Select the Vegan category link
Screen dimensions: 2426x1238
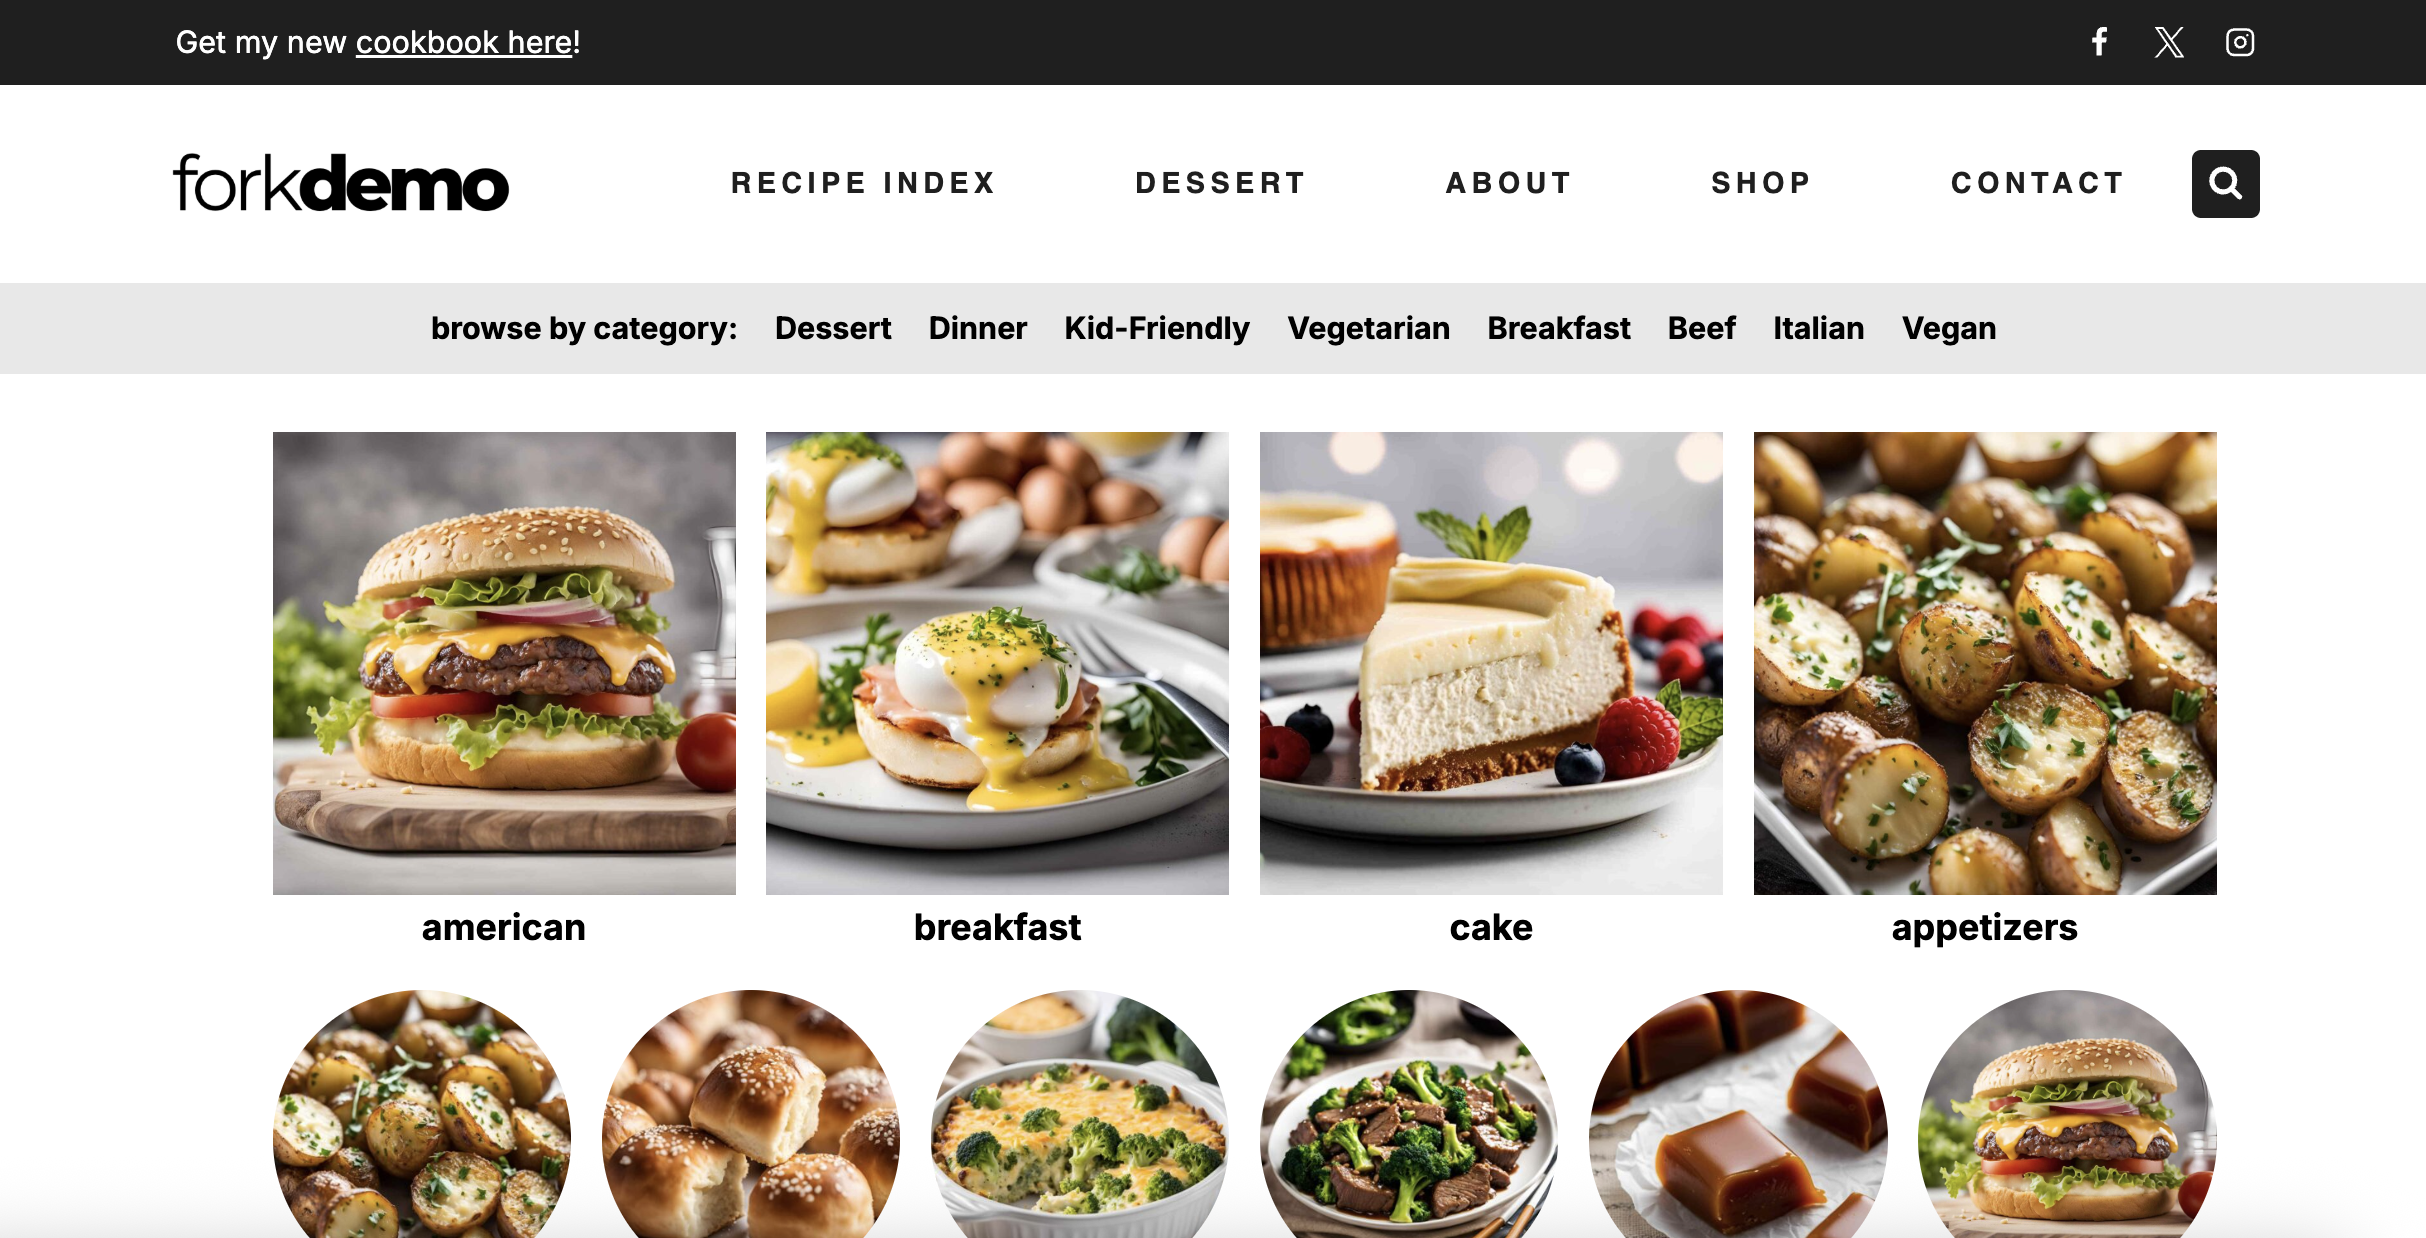[1949, 328]
